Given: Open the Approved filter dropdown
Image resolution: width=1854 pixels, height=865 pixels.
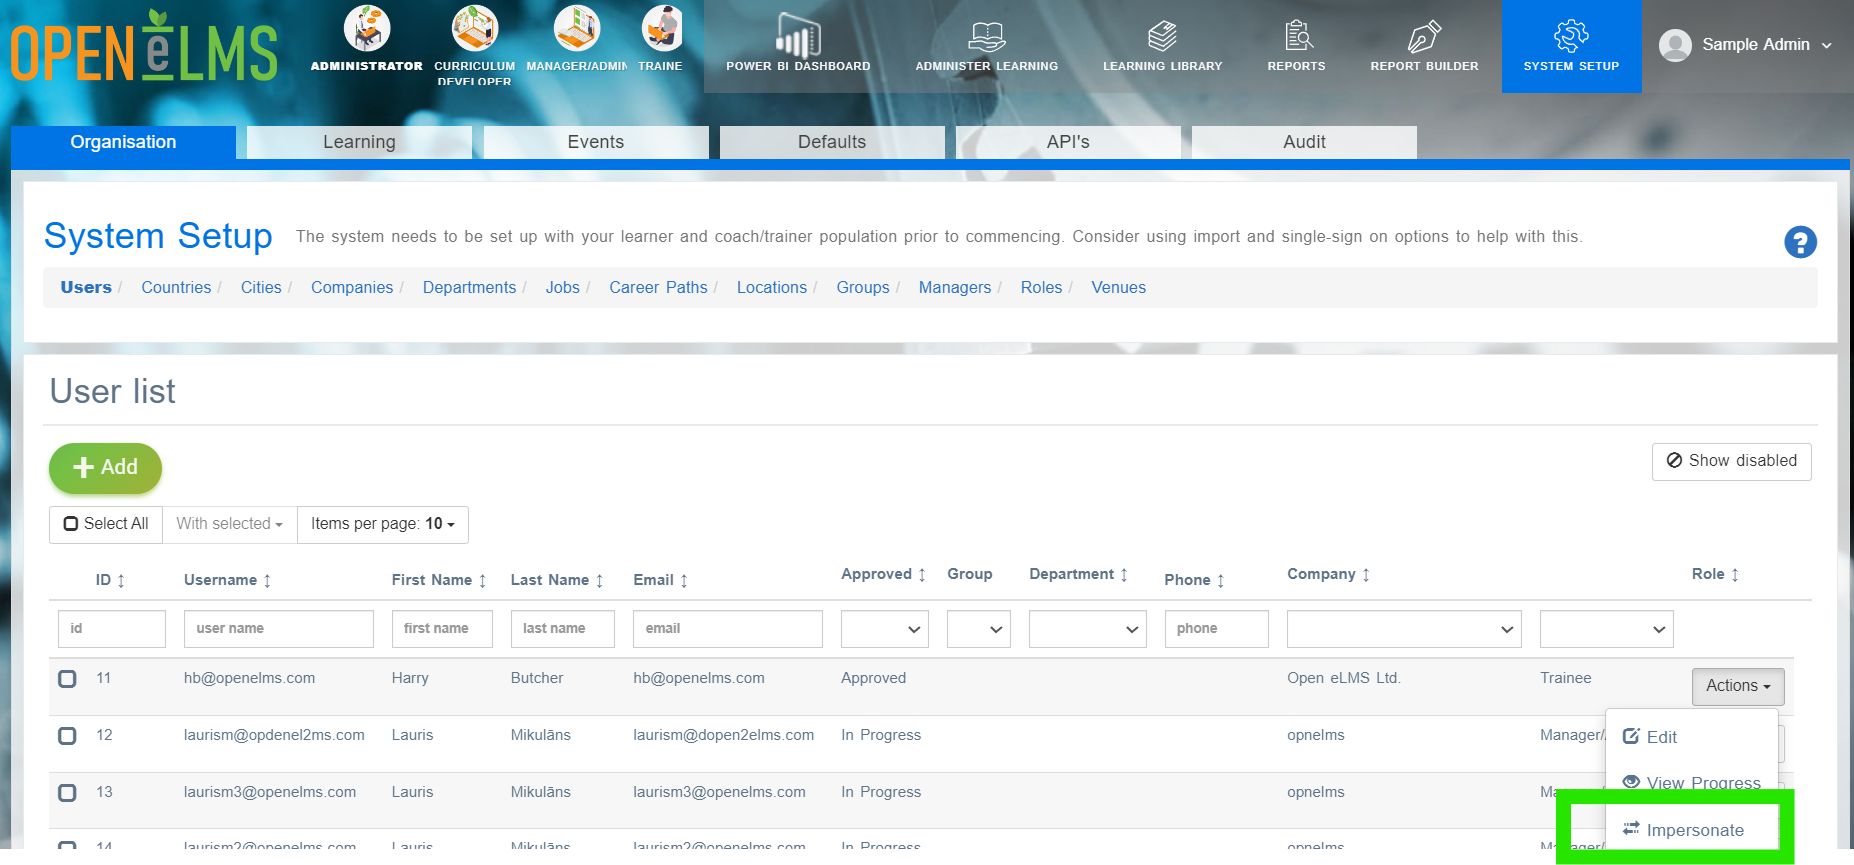Looking at the screenshot, I should pyautogui.click(x=885, y=629).
